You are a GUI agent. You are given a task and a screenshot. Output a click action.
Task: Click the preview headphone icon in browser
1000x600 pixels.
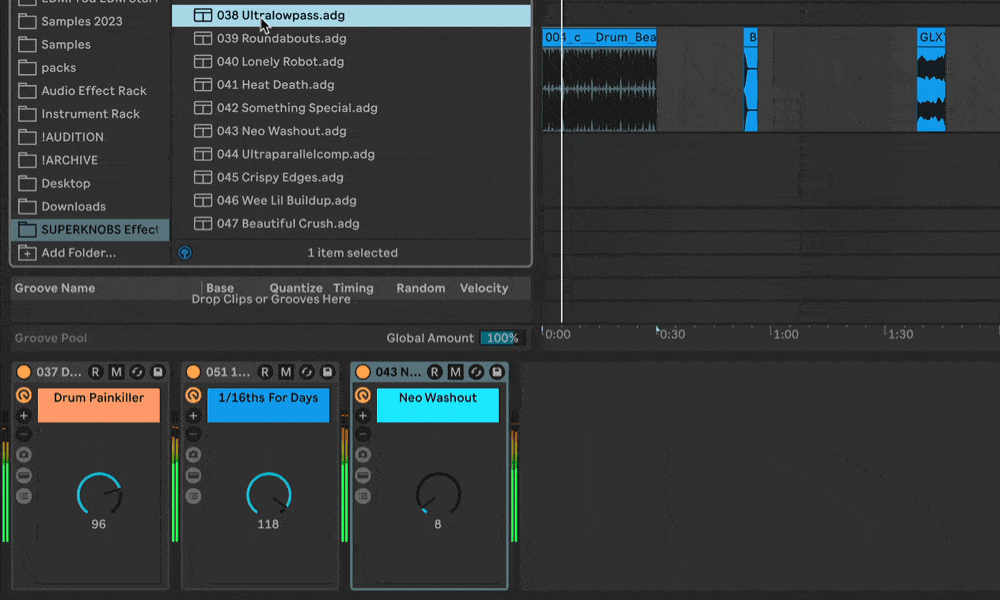point(185,253)
